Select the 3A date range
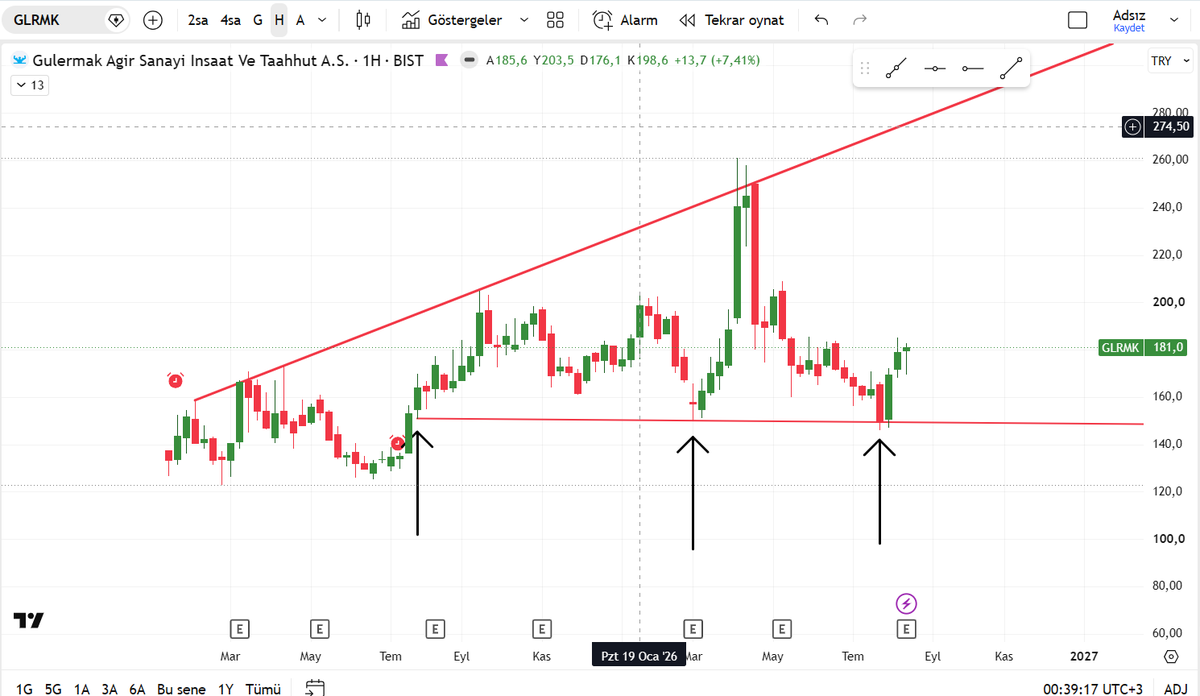Viewport: 1200px width, 696px height. click(x=109, y=689)
